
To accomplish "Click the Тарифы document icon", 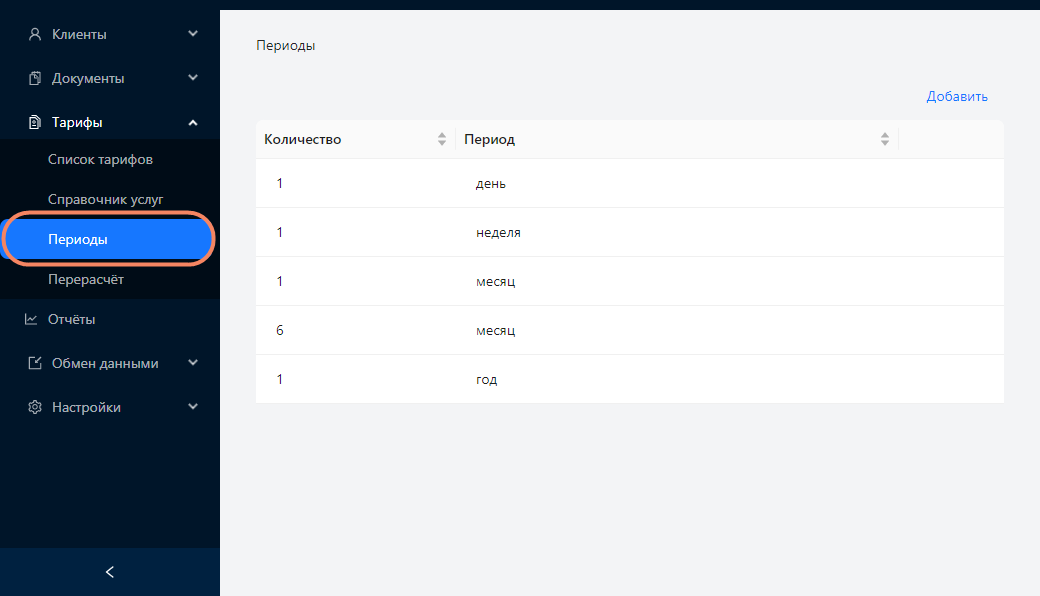I will 35,122.
